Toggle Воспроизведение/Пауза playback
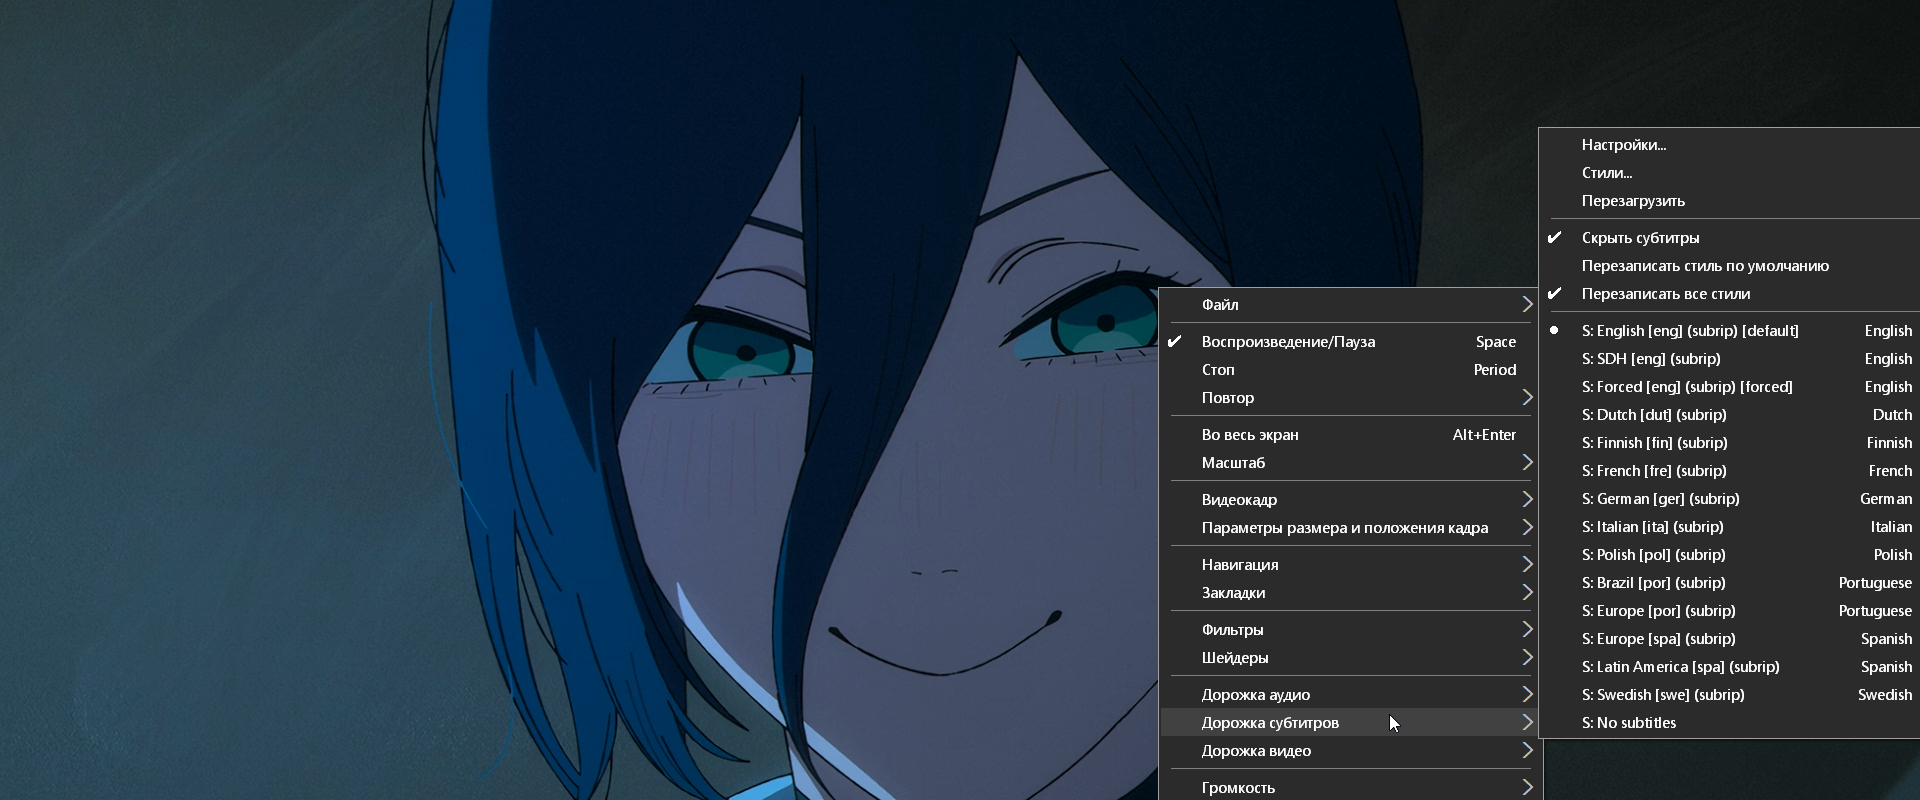Screen dimensions: 1920x800 click(x=1350, y=342)
